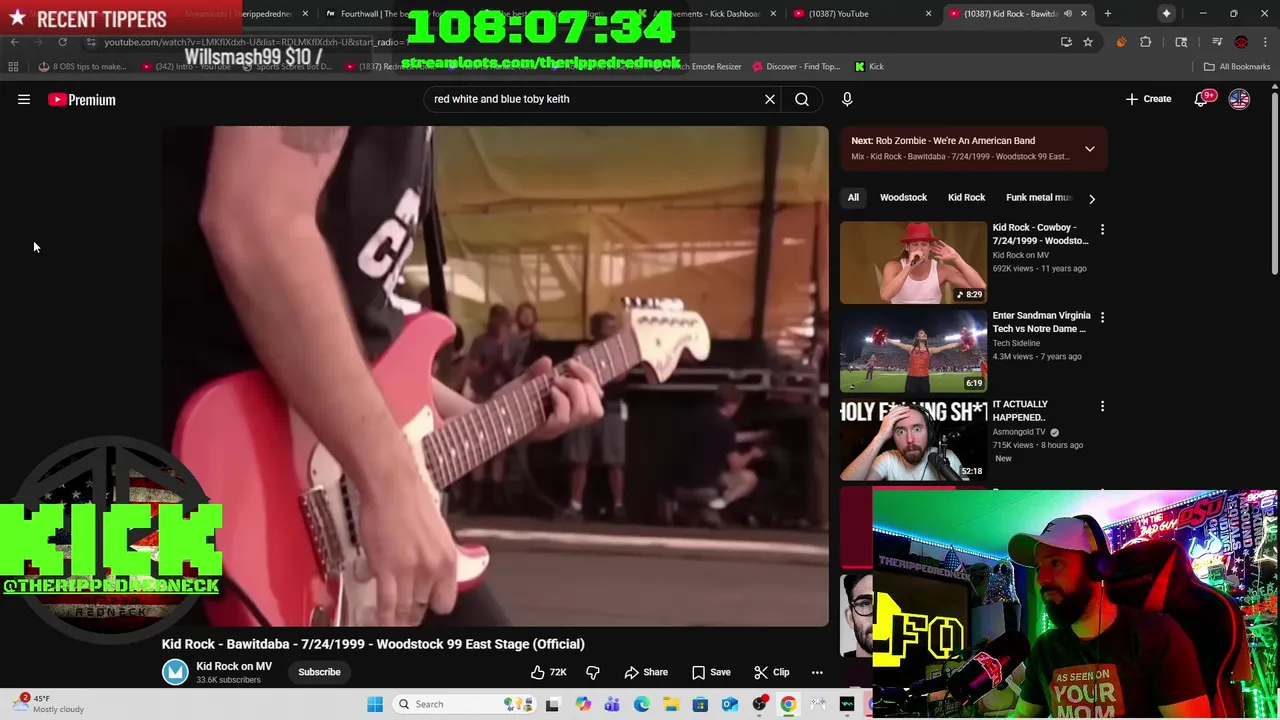Collapse the Next up mix panel

point(1090,149)
